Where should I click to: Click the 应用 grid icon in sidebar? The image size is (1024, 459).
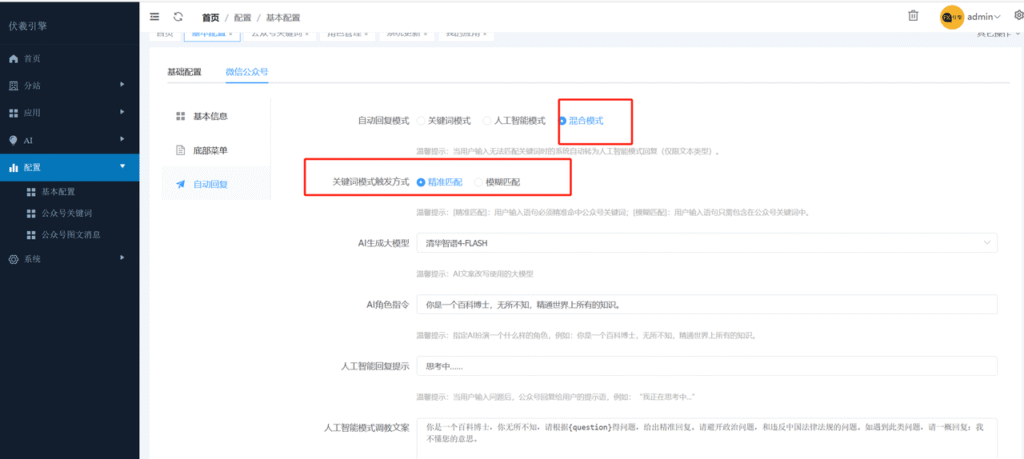13,113
